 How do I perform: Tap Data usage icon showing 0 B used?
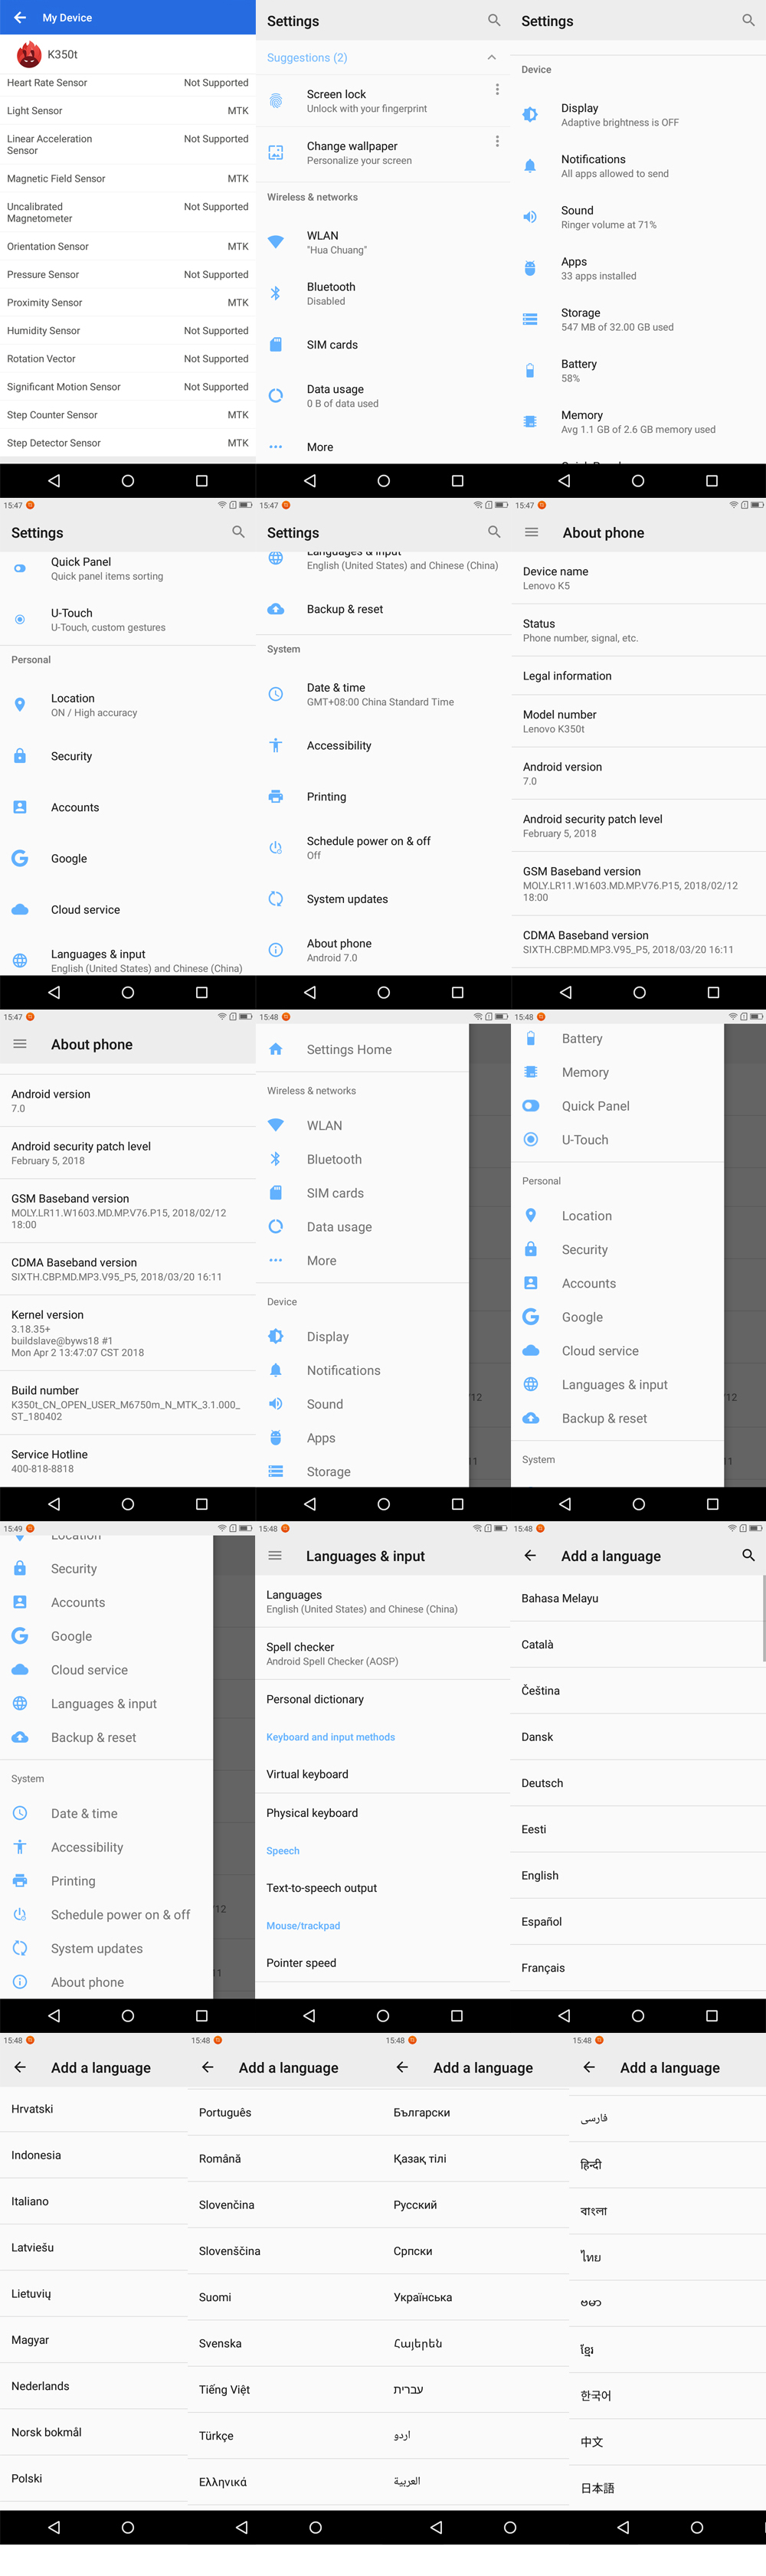[276, 396]
